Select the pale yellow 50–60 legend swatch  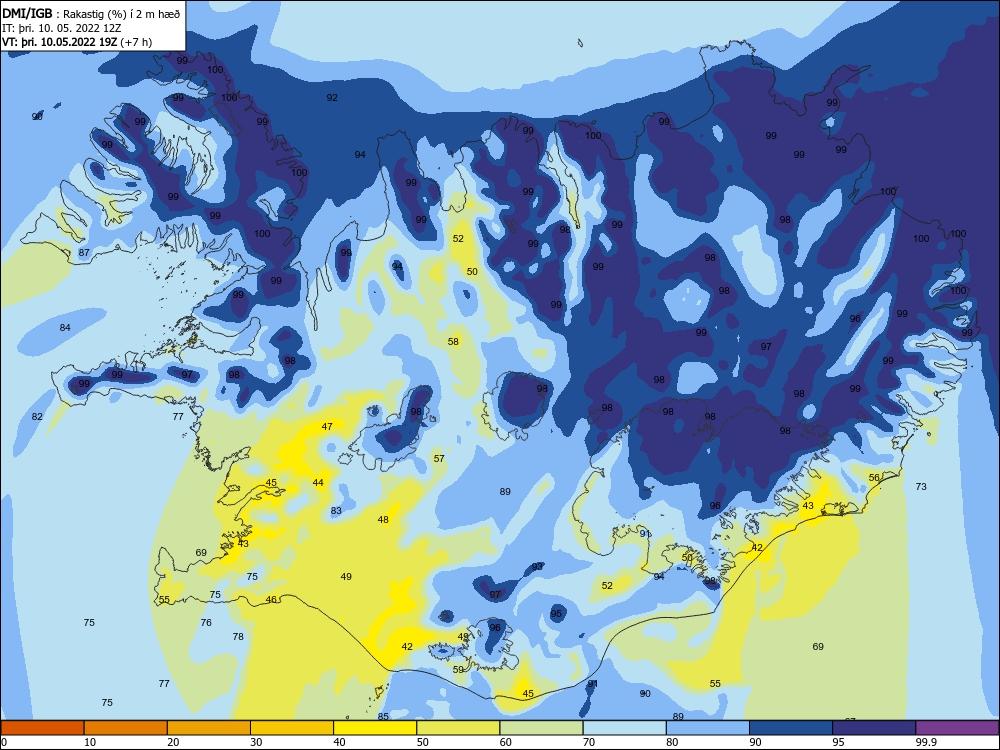coord(458,728)
